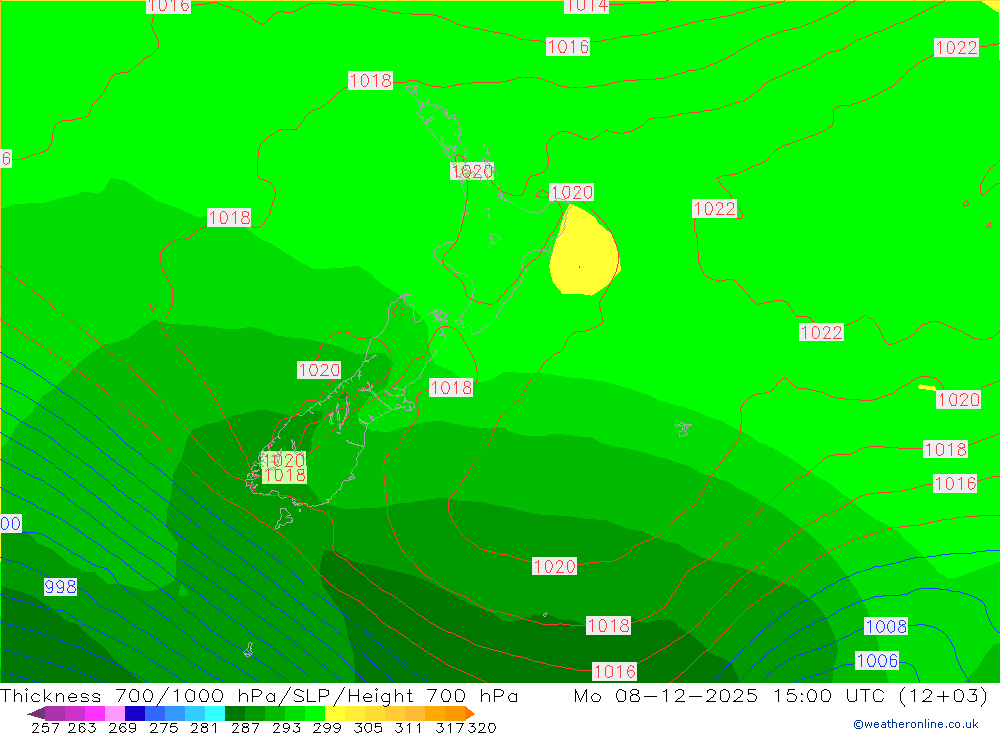Click the 1014 label at the top edge
Viewport: 1000px width, 733px height.
point(587,6)
